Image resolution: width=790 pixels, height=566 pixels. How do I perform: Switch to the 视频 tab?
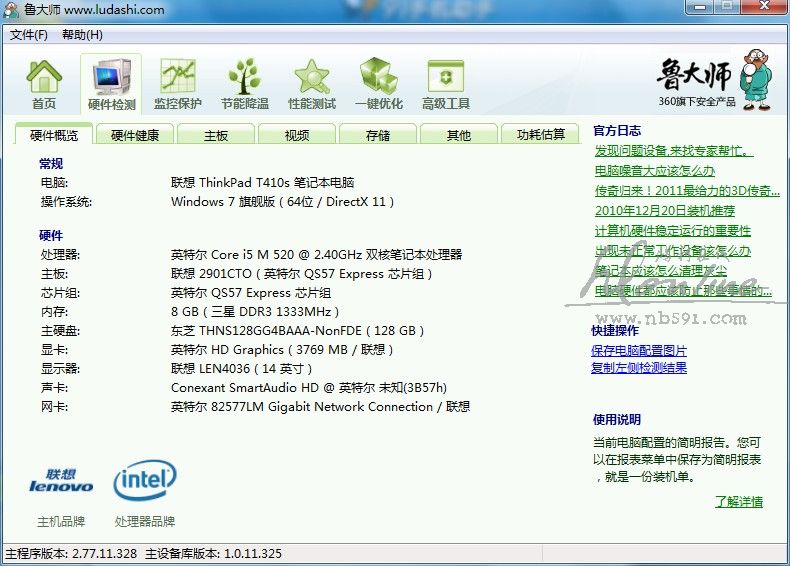tap(297, 135)
